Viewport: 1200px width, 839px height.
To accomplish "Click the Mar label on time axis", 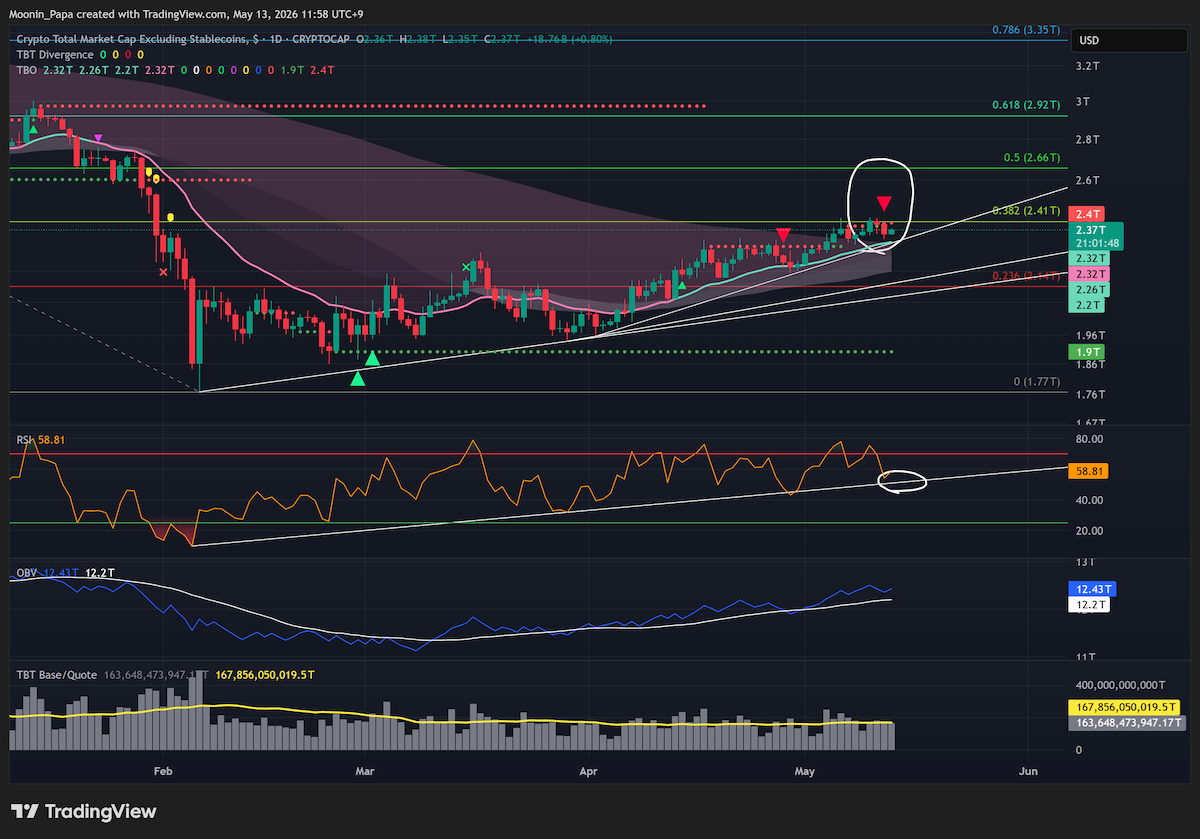I will pos(365,771).
